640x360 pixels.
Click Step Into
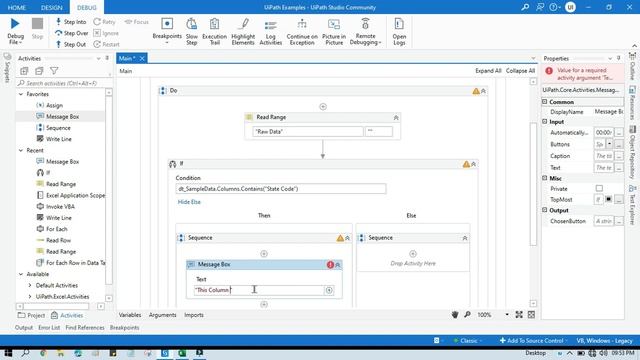[71, 22]
